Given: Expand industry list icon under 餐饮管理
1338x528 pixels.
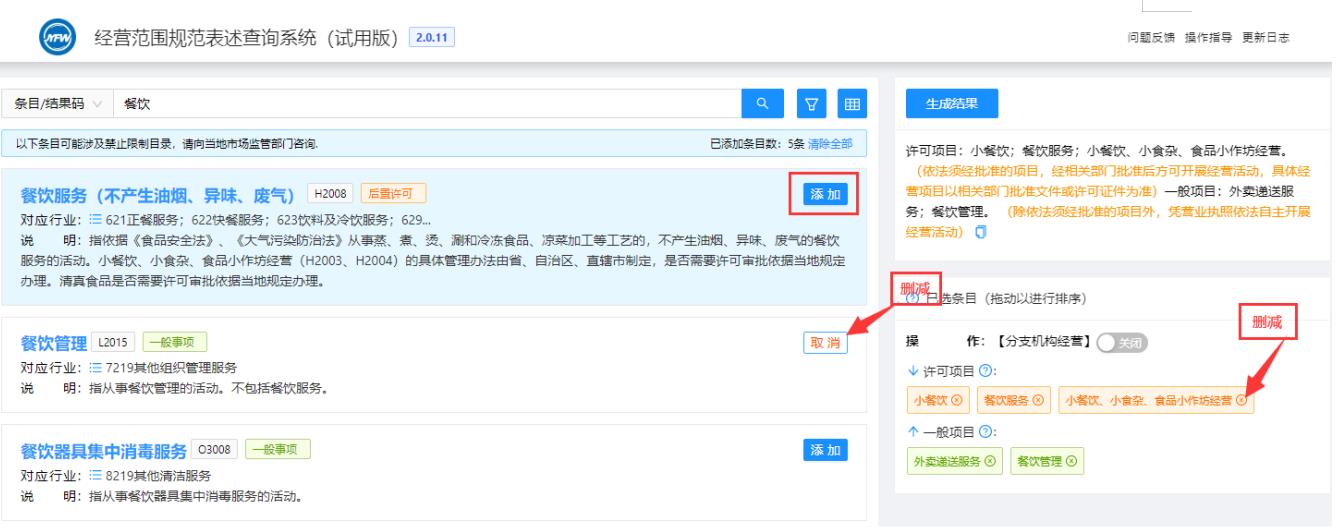Looking at the screenshot, I should click(x=97, y=367).
